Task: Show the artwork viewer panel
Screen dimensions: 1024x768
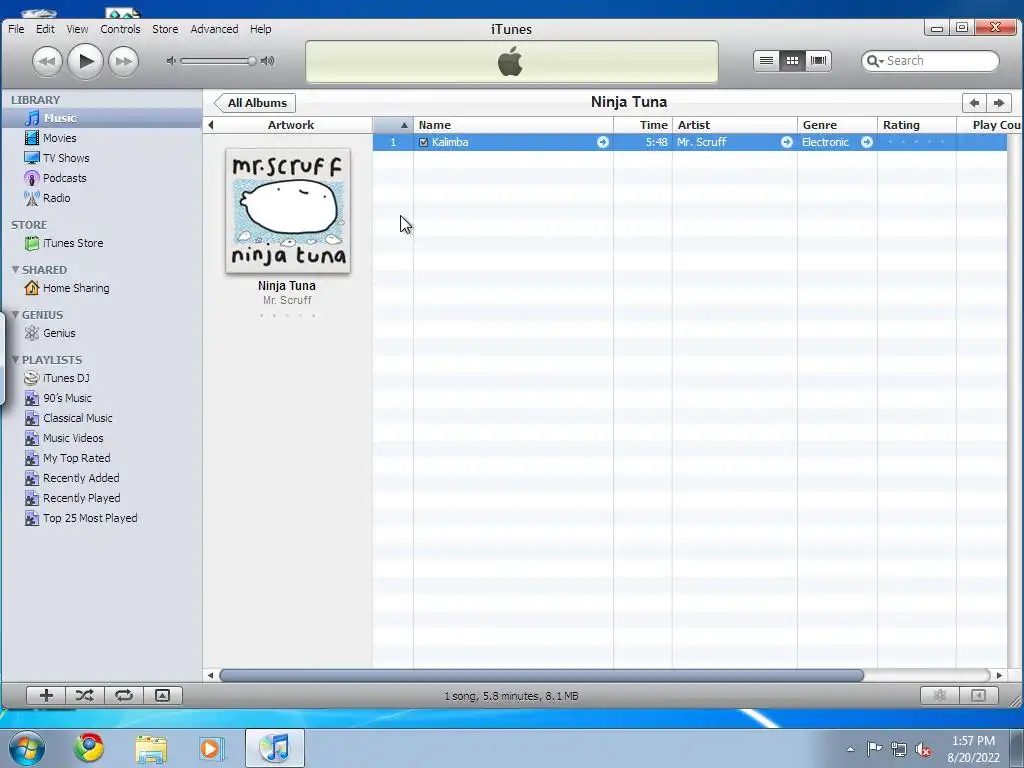Action: point(163,696)
